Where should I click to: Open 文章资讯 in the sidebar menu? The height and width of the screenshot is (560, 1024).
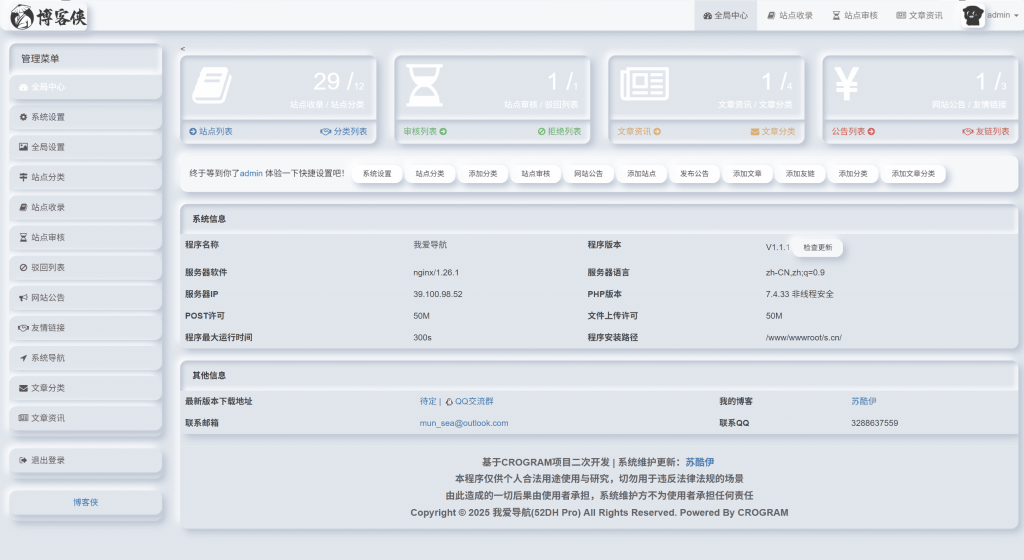coord(86,418)
